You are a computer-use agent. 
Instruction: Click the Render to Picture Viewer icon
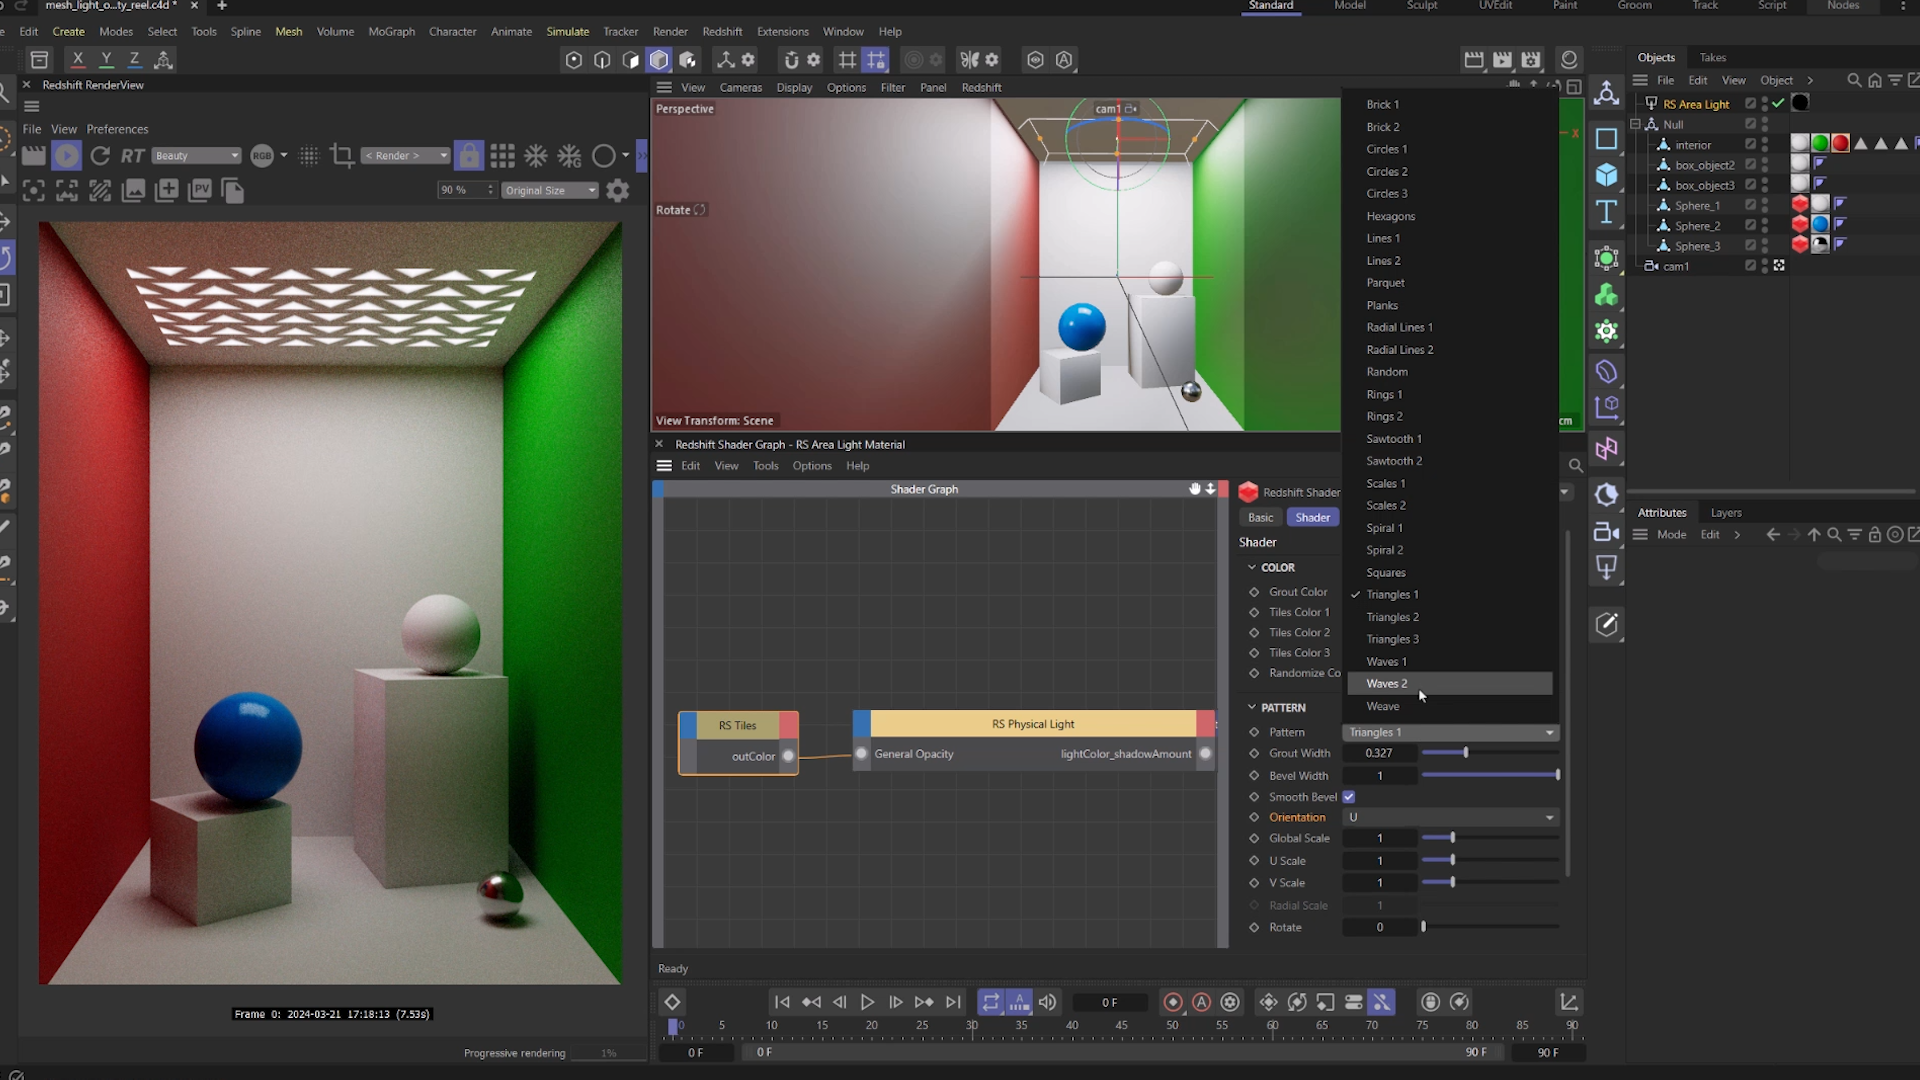click(x=1503, y=60)
